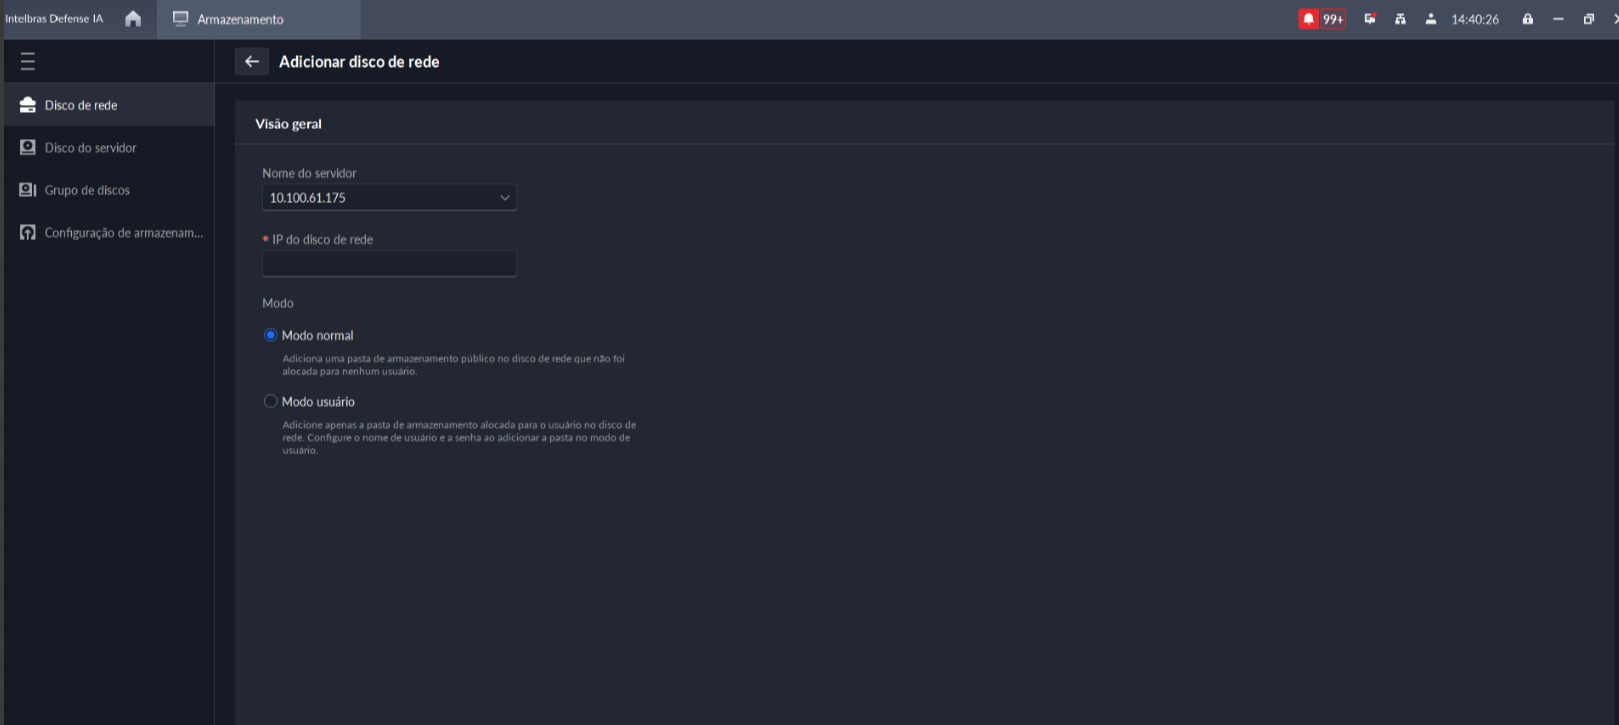
Task: Click the red alarm bell icon
Action: (1308, 19)
